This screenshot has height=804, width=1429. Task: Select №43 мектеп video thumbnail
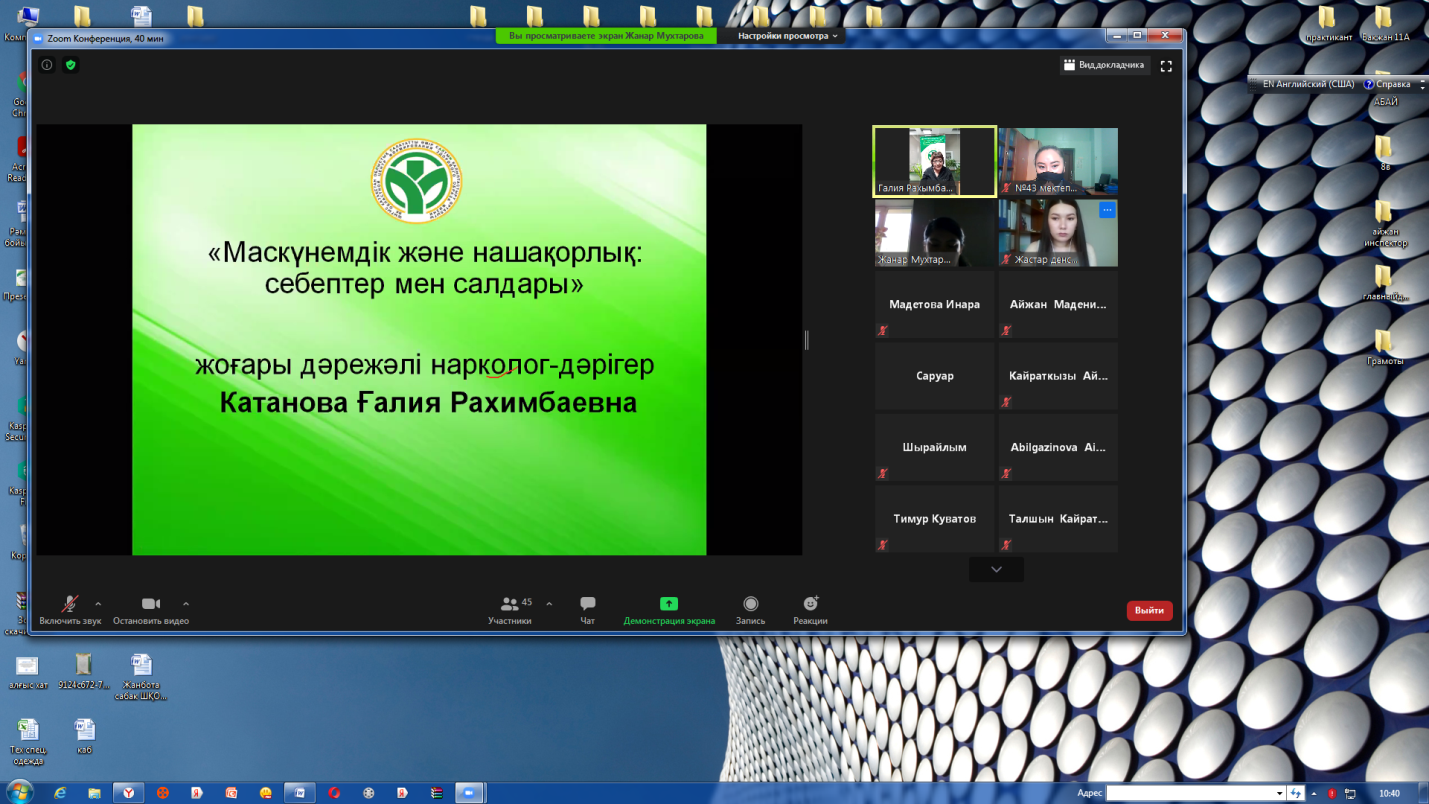tap(1058, 160)
